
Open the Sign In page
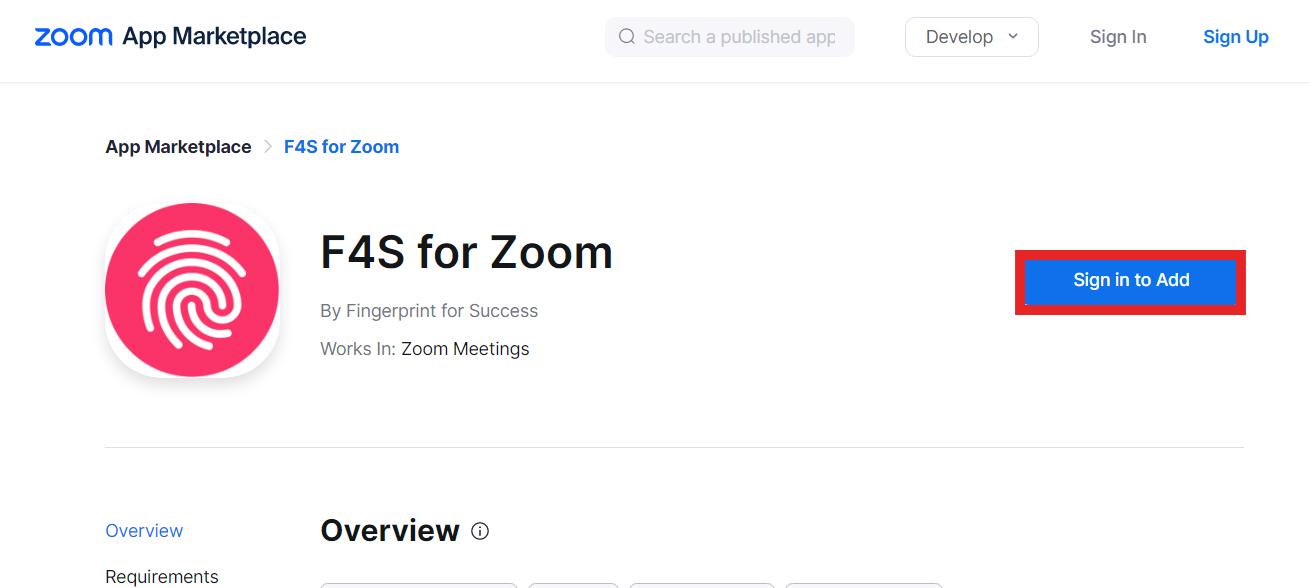click(x=1118, y=37)
